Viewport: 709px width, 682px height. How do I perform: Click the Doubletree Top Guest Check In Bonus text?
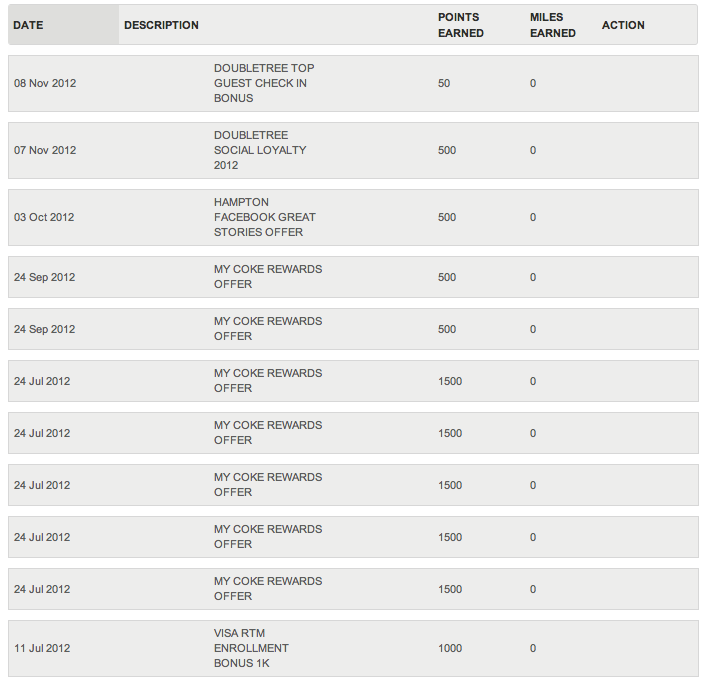264,83
